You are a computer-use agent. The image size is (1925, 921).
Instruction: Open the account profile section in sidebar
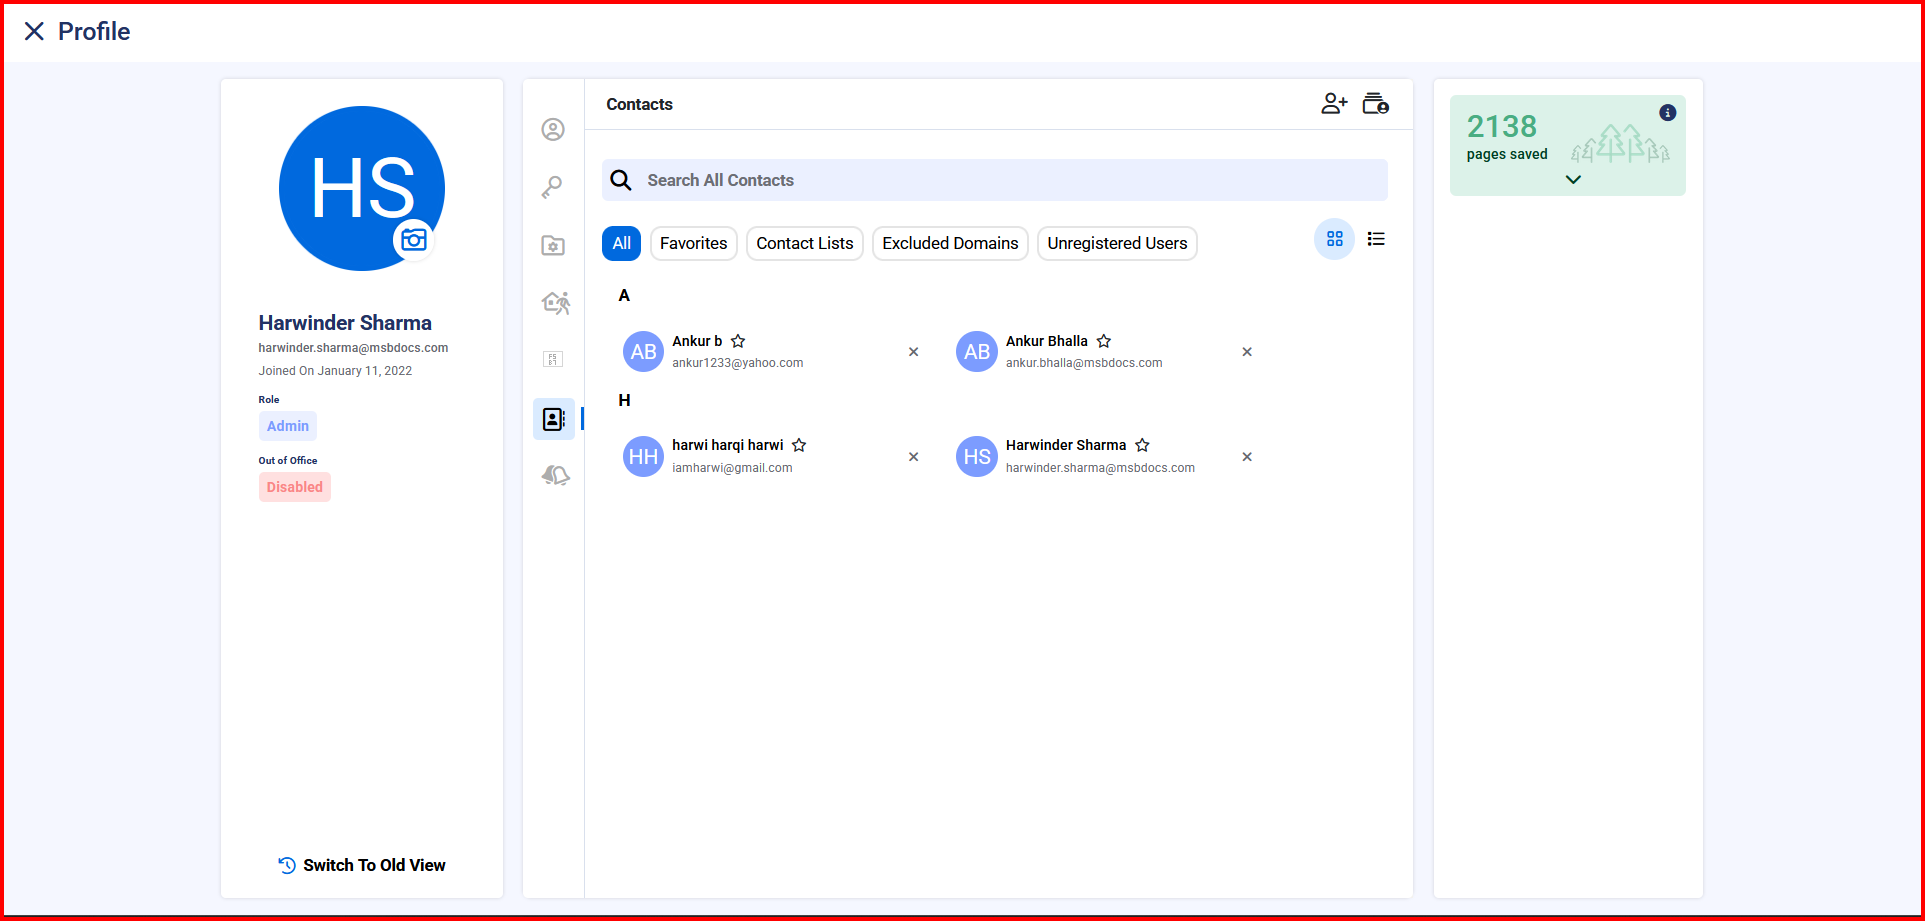[553, 130]
